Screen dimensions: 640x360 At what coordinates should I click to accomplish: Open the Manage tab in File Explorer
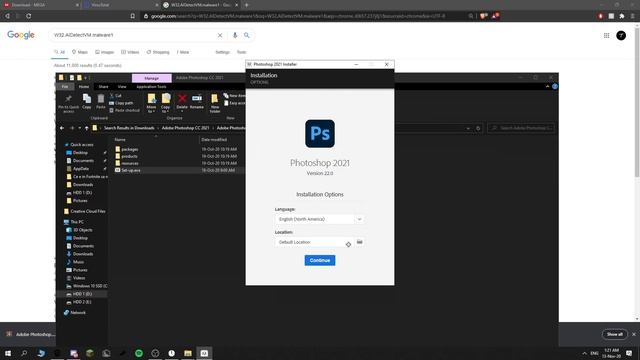pos(151,78)
